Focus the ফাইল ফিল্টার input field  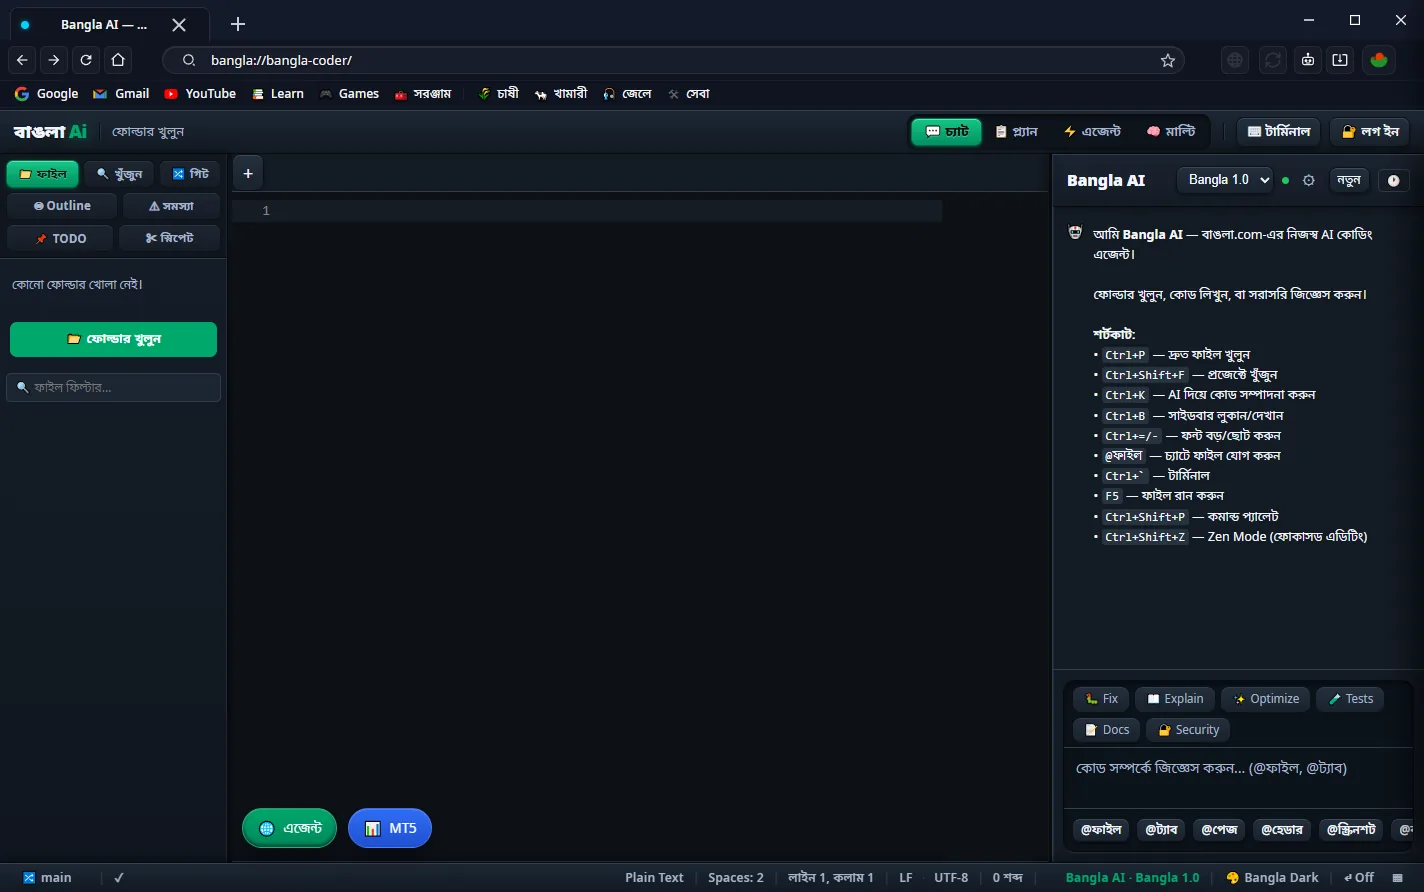[x=113, y=387]
